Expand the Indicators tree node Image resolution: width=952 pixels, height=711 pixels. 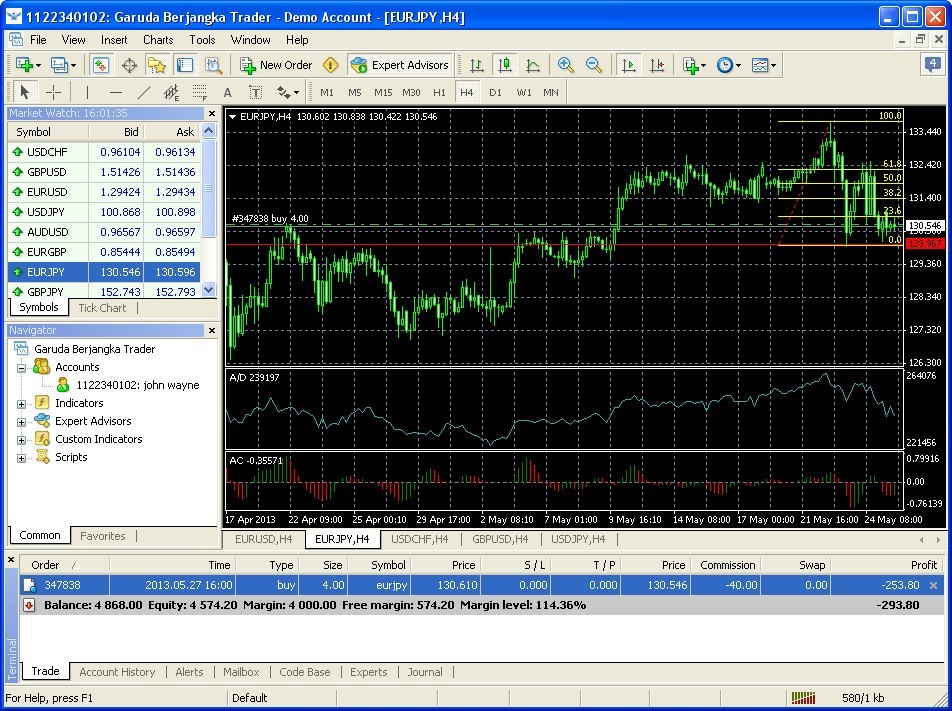[x=21, y=403]
